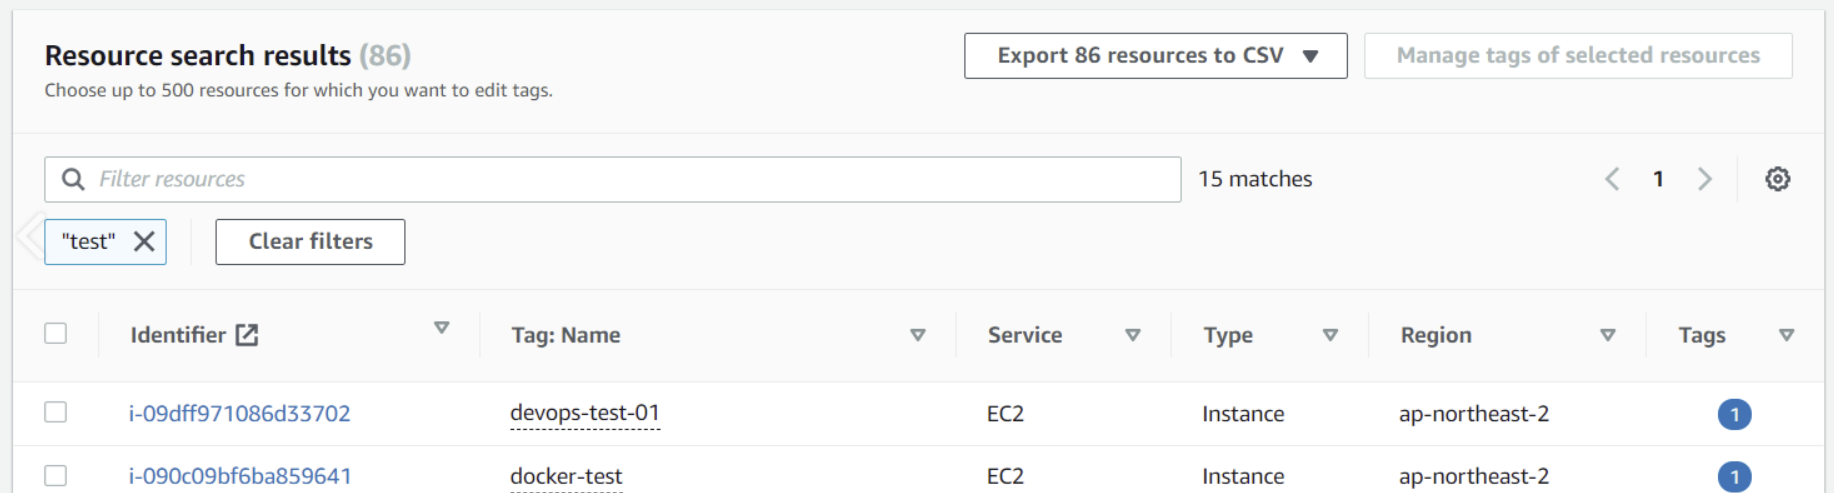
Task: Open instance link i-09dff971086d33702
Action: [x=239, y=414]
